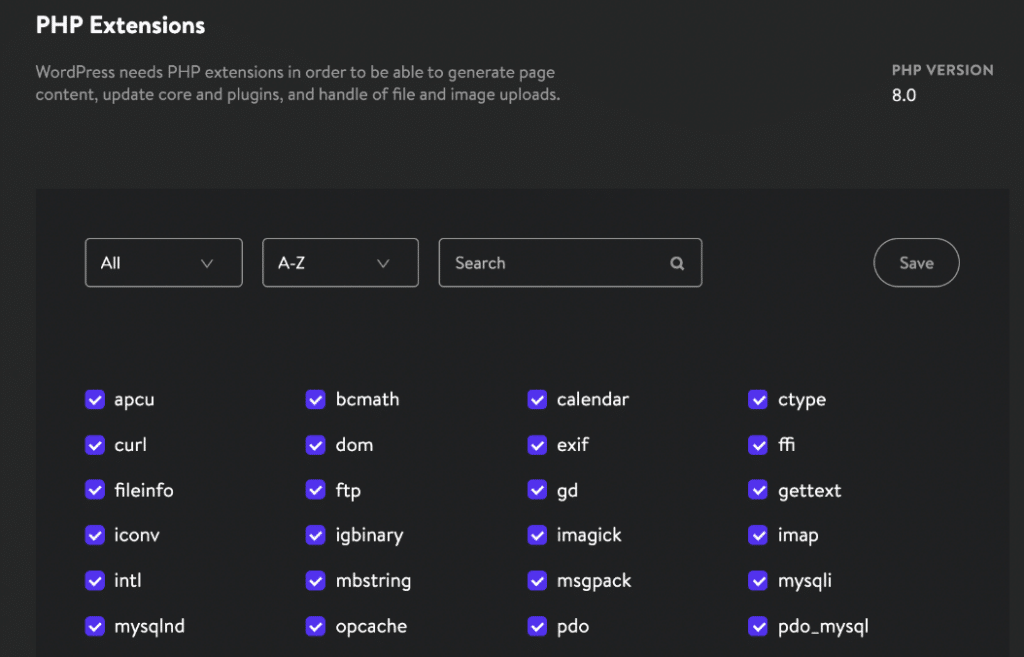The height and width of the screenshot is (657, 1024).
Task: Uncheck the pdo_mysql extension
Action: (x=758, y=626)
